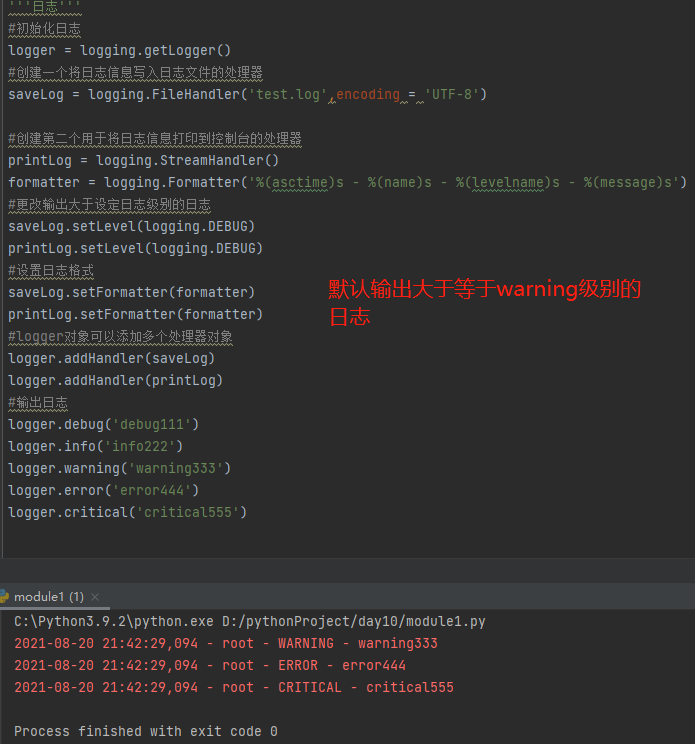Click %(asctime)s in the format string
Image resolution: width=695 pixels, height=744 pixels.
click(300, 182)
